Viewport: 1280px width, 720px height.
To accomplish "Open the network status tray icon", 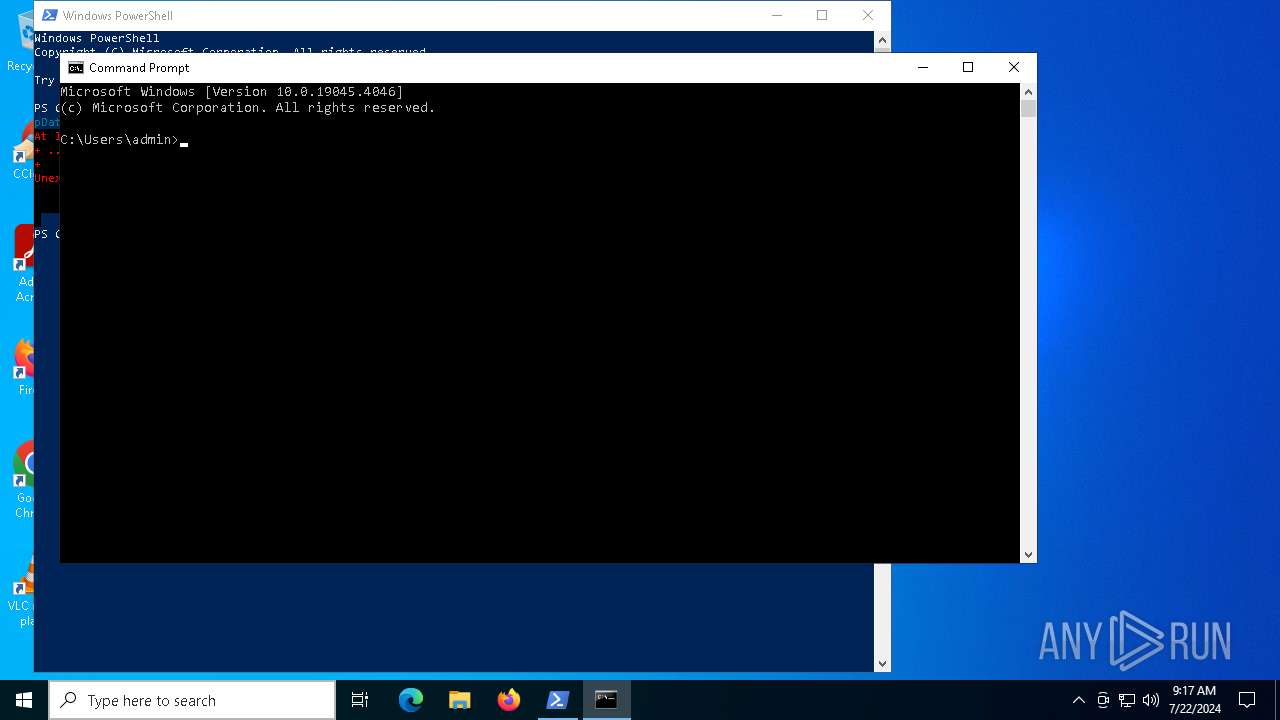I will tap(1127, 700).
